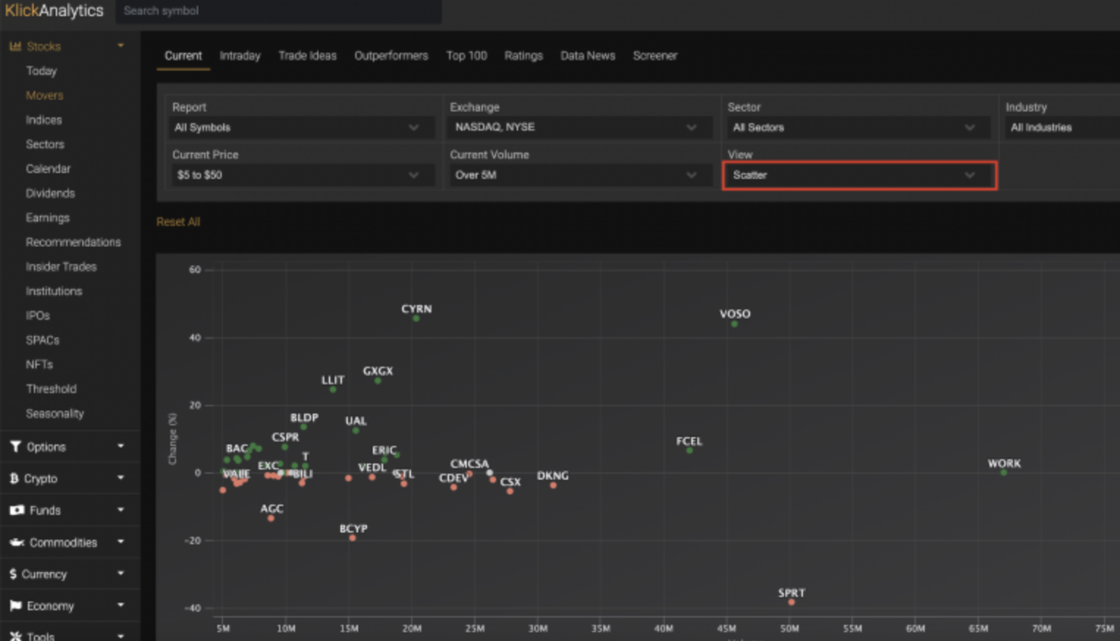The width and height of the screenshot is (1120, 641).
Task: Open Recommendations in the sidebar
Action: click(73, 242)
